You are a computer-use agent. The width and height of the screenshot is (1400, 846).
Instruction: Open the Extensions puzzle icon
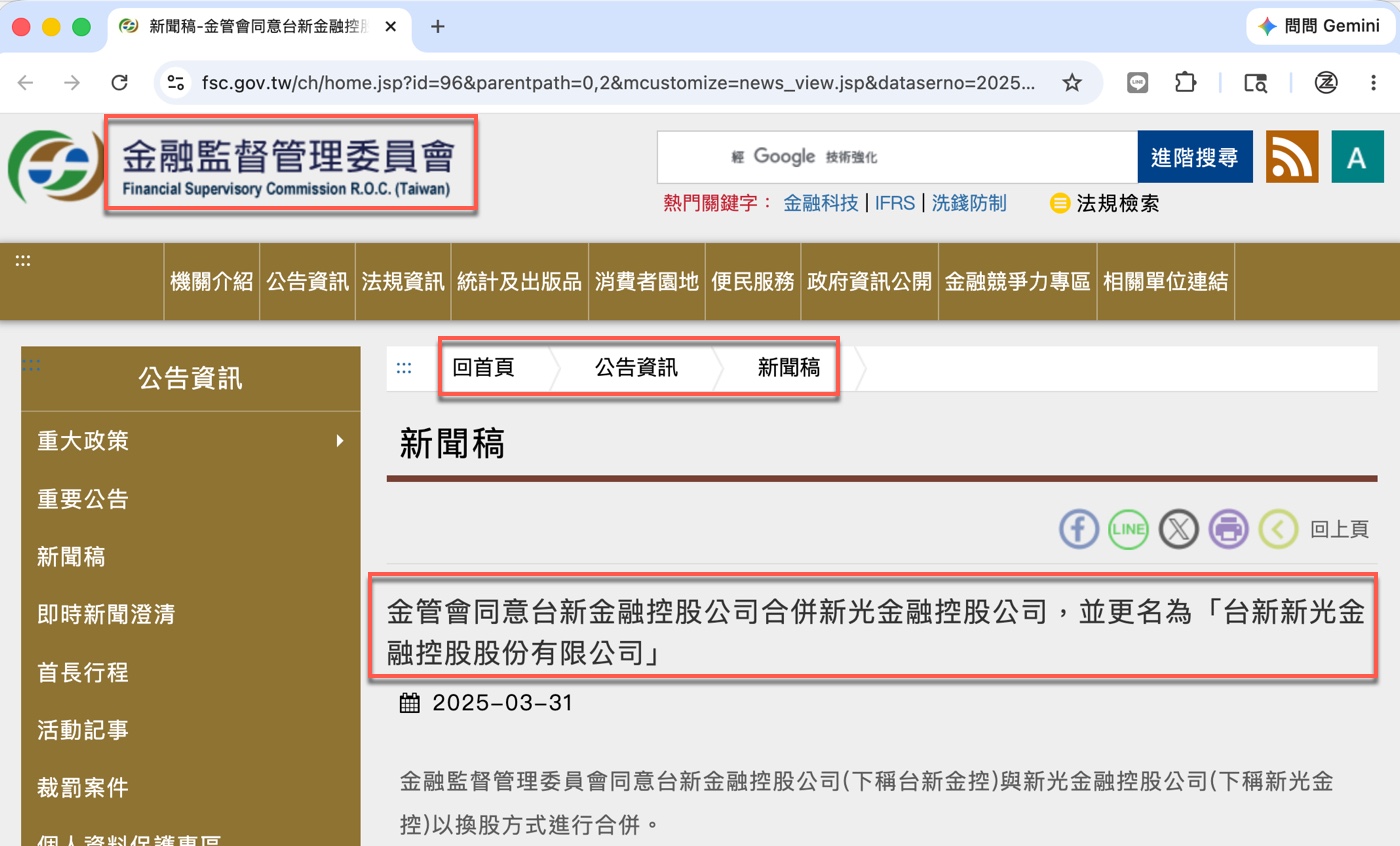[x=1186, y=83]
